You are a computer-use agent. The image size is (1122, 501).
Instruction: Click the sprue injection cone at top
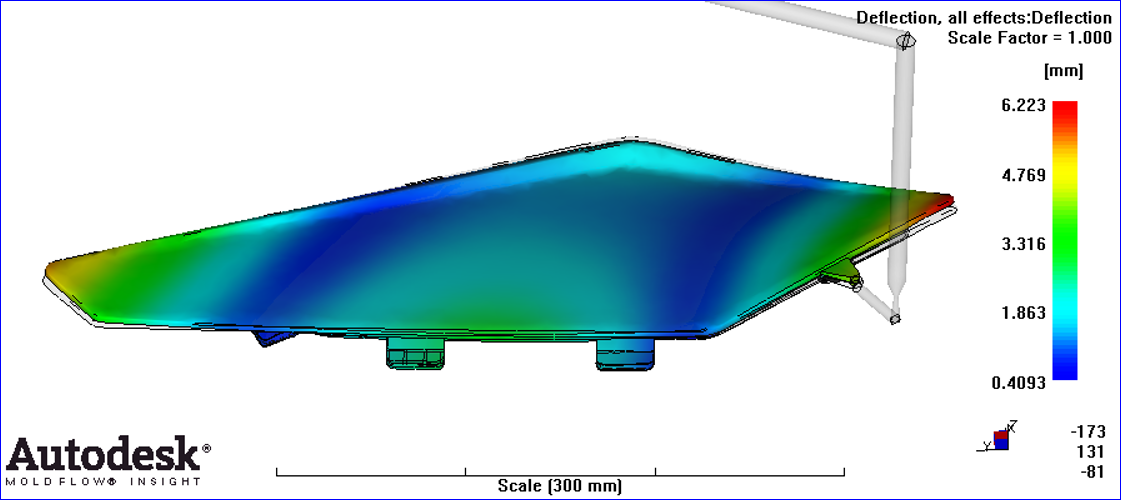click(905, 41)
